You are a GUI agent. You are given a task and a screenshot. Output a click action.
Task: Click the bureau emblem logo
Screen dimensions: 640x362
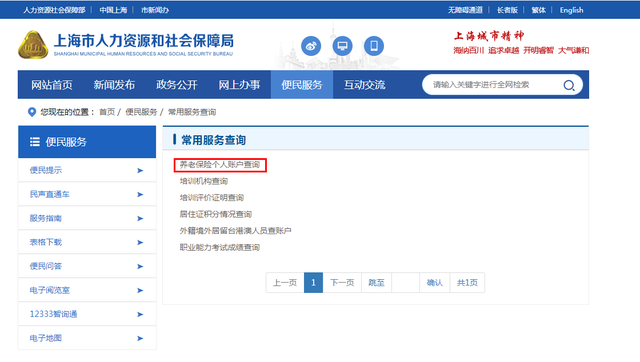coord(33,45)
